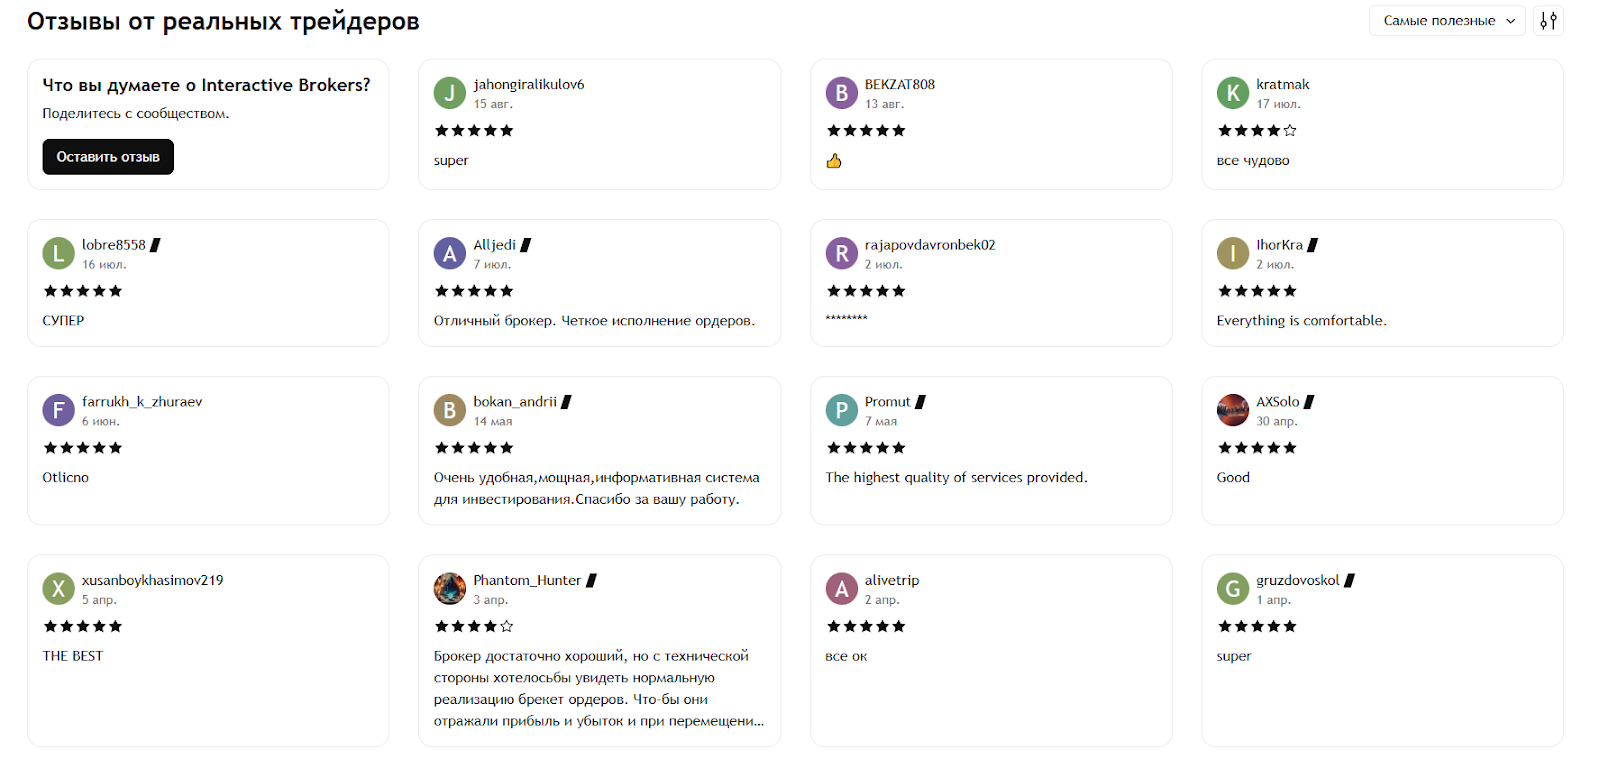Click BEKZAT808's avatar circle
The image size is (1600, 768).
click(x=841, y=93)
